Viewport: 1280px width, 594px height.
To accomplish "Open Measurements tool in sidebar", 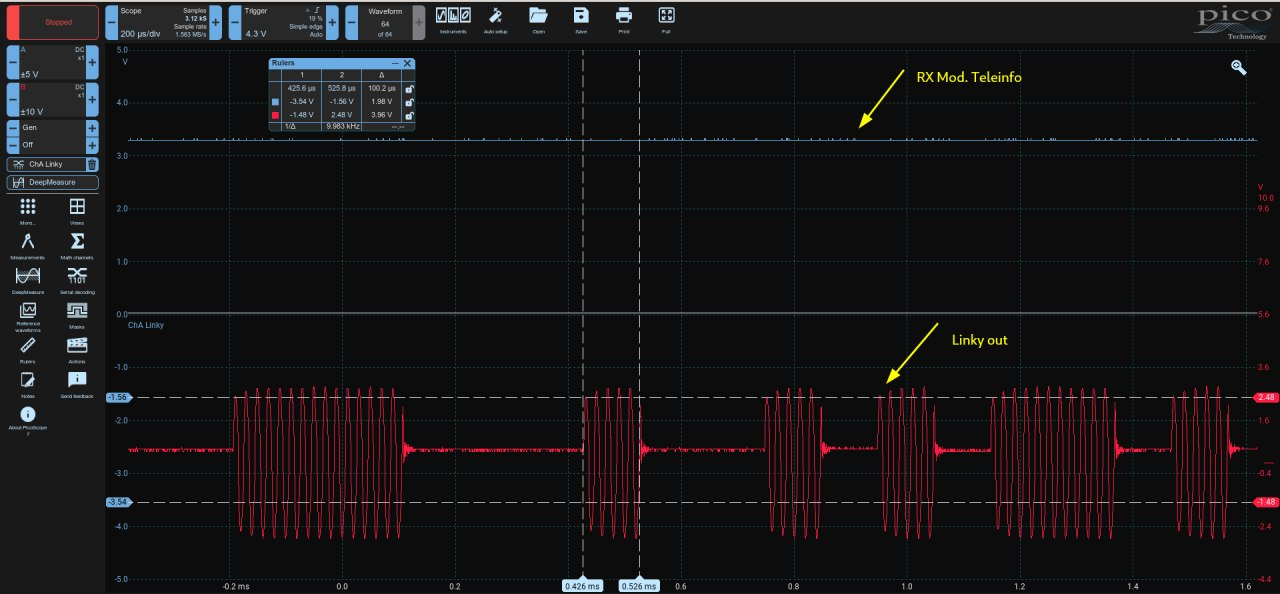I will click(28, 246).
